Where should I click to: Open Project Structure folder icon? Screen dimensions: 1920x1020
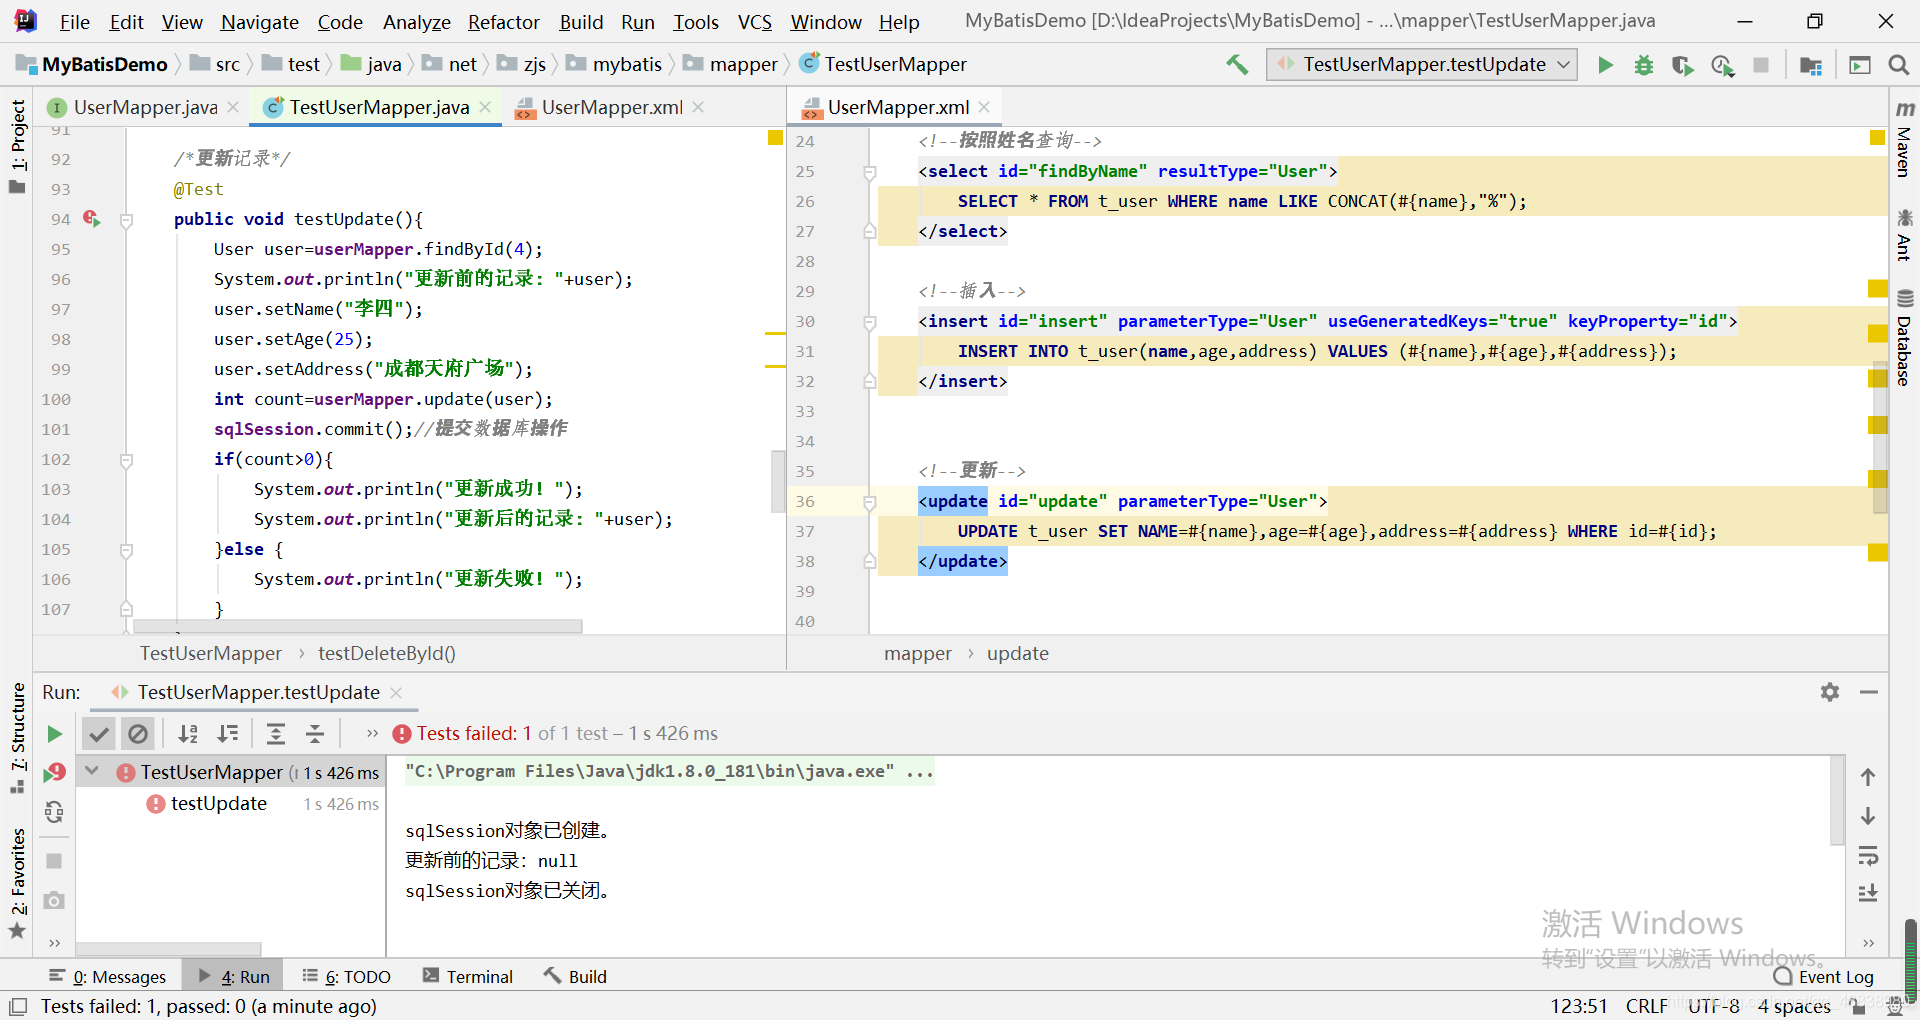coord(1810,65)
